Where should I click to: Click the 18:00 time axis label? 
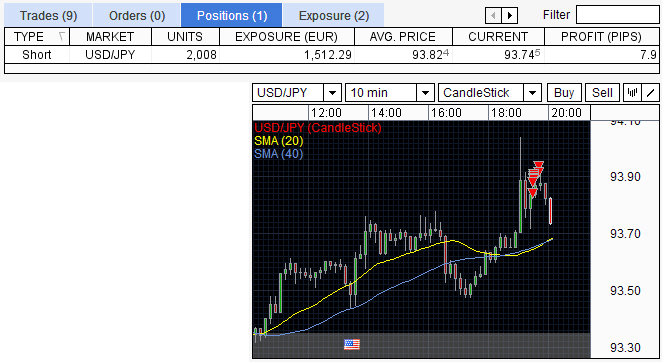pyautogui.click(x=506, y=113)
